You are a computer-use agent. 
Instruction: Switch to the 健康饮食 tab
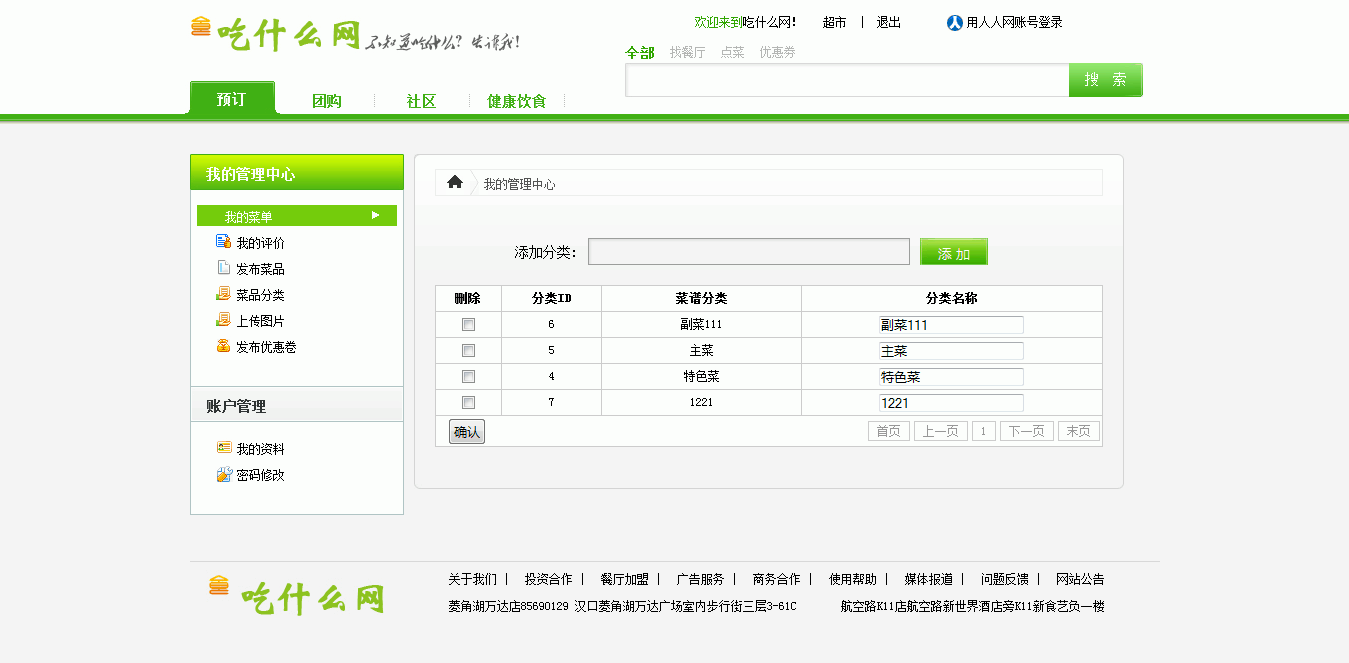click(x=517, y=101)
